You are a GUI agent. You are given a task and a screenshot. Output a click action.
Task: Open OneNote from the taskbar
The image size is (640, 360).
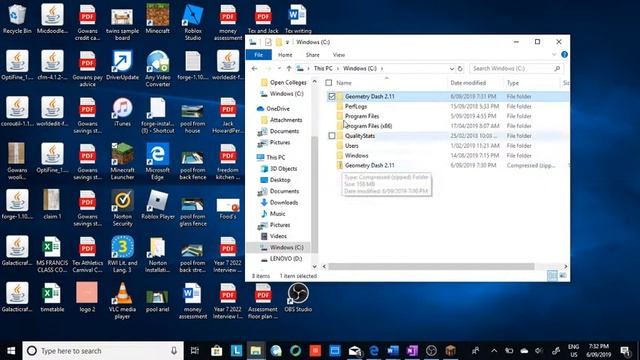click(x=412, y=351)
